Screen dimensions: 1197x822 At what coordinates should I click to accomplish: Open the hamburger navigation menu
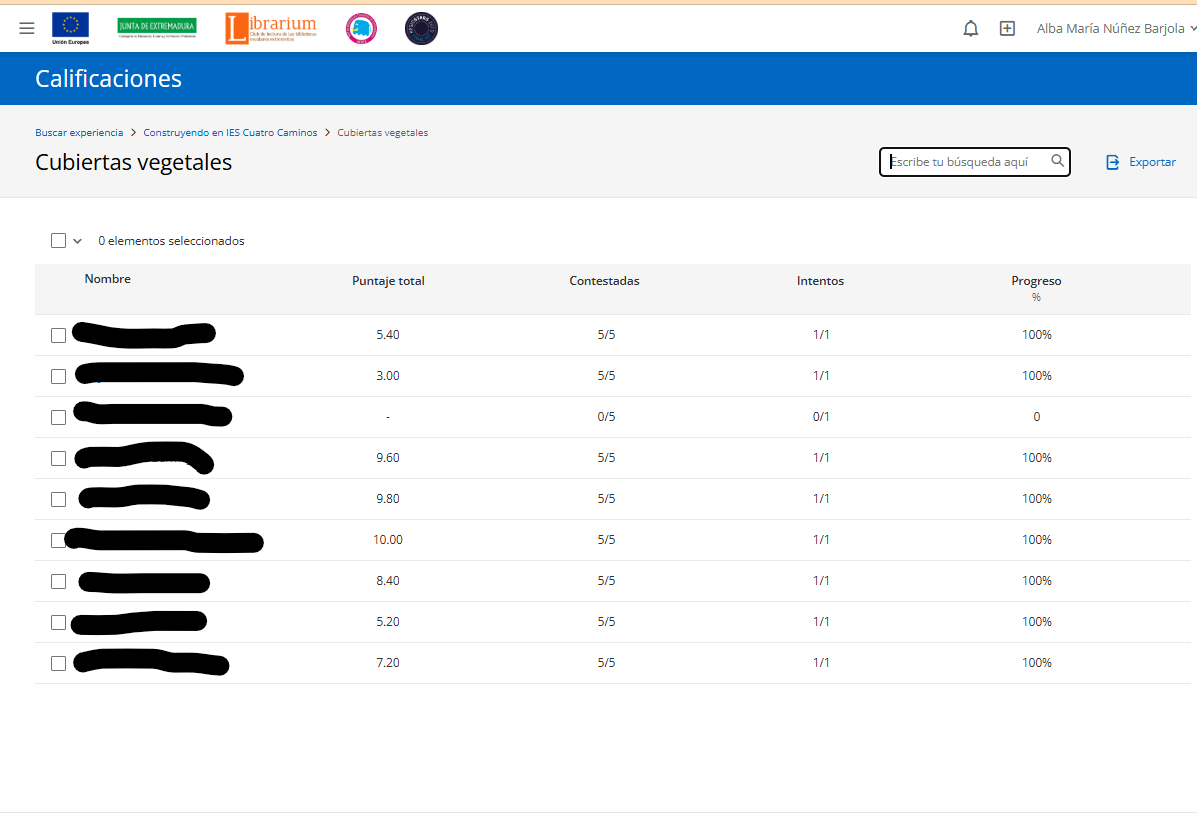(27, 28)
